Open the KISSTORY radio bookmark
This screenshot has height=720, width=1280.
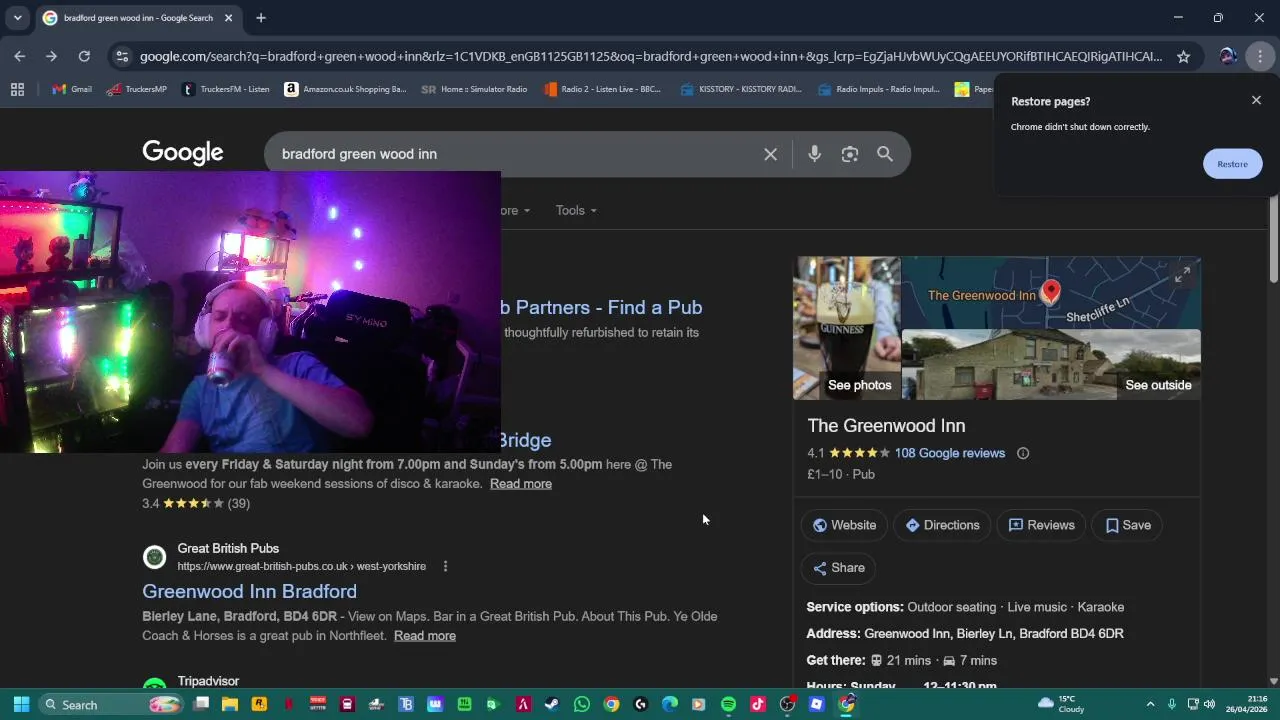740,89
